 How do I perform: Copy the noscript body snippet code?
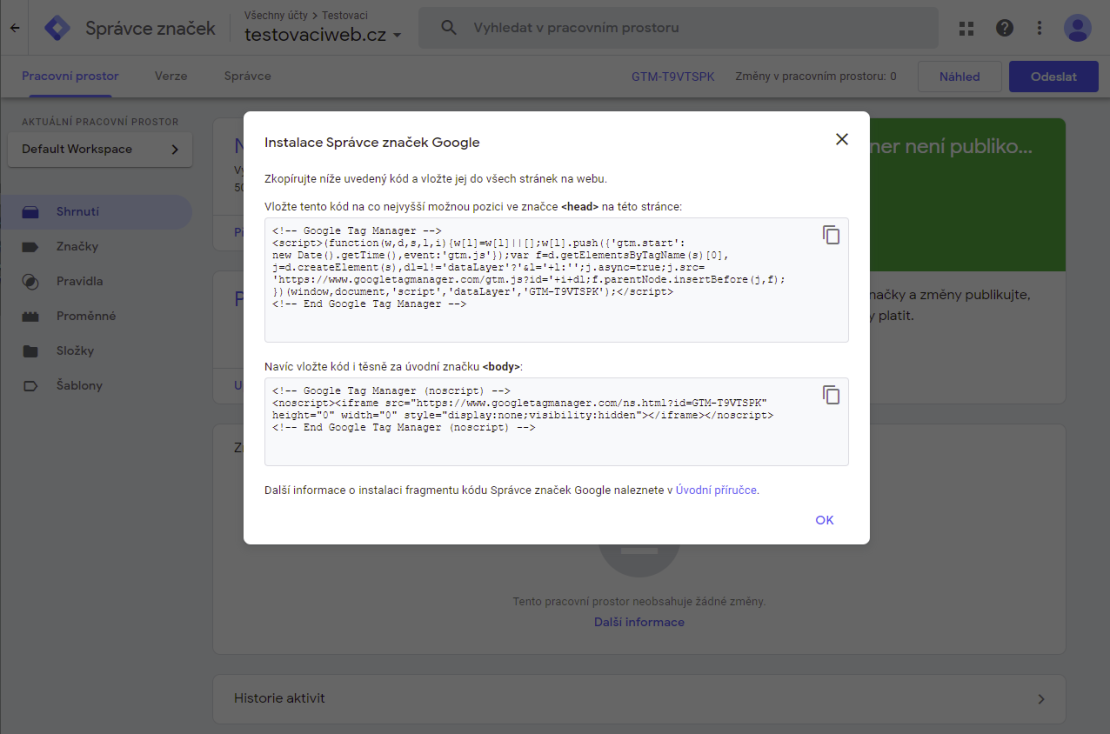click(x=831, y=395)
